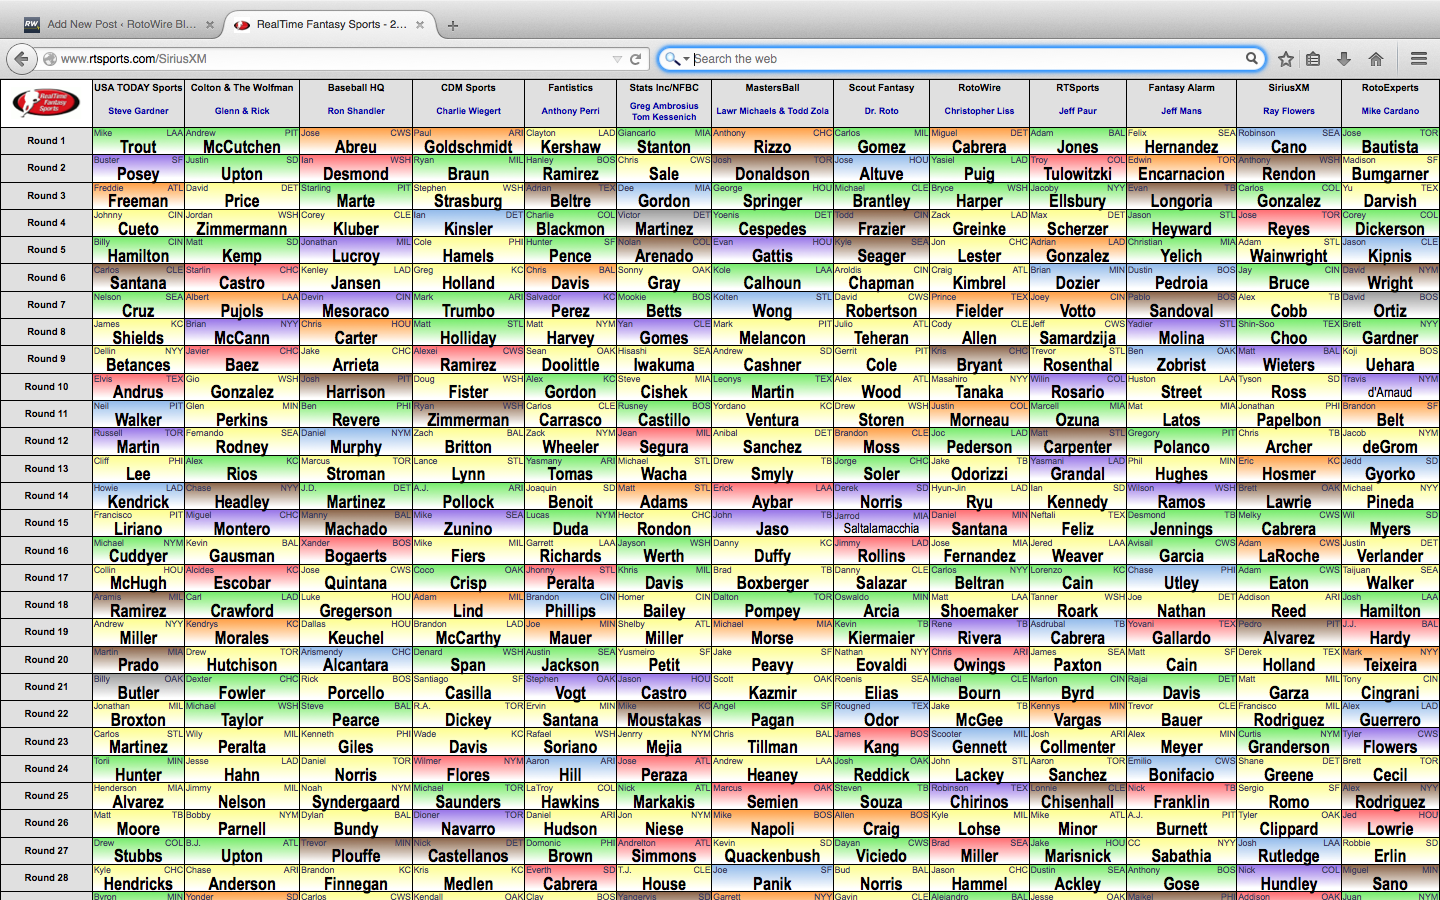1440x900 pixels.
Task: Click the Baseball HQ column header
Action: click(356, 88)
